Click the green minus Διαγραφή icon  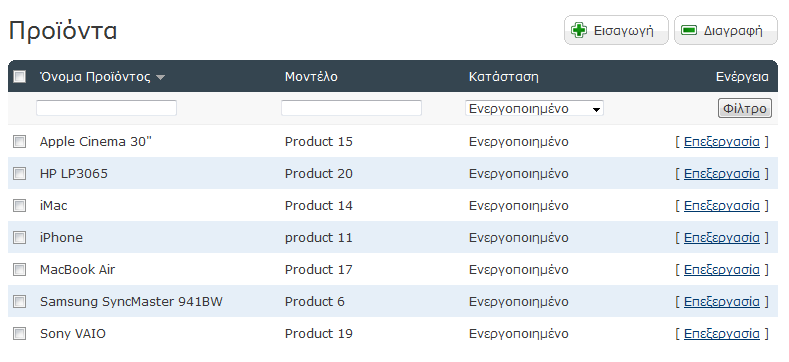click(689, 31)
